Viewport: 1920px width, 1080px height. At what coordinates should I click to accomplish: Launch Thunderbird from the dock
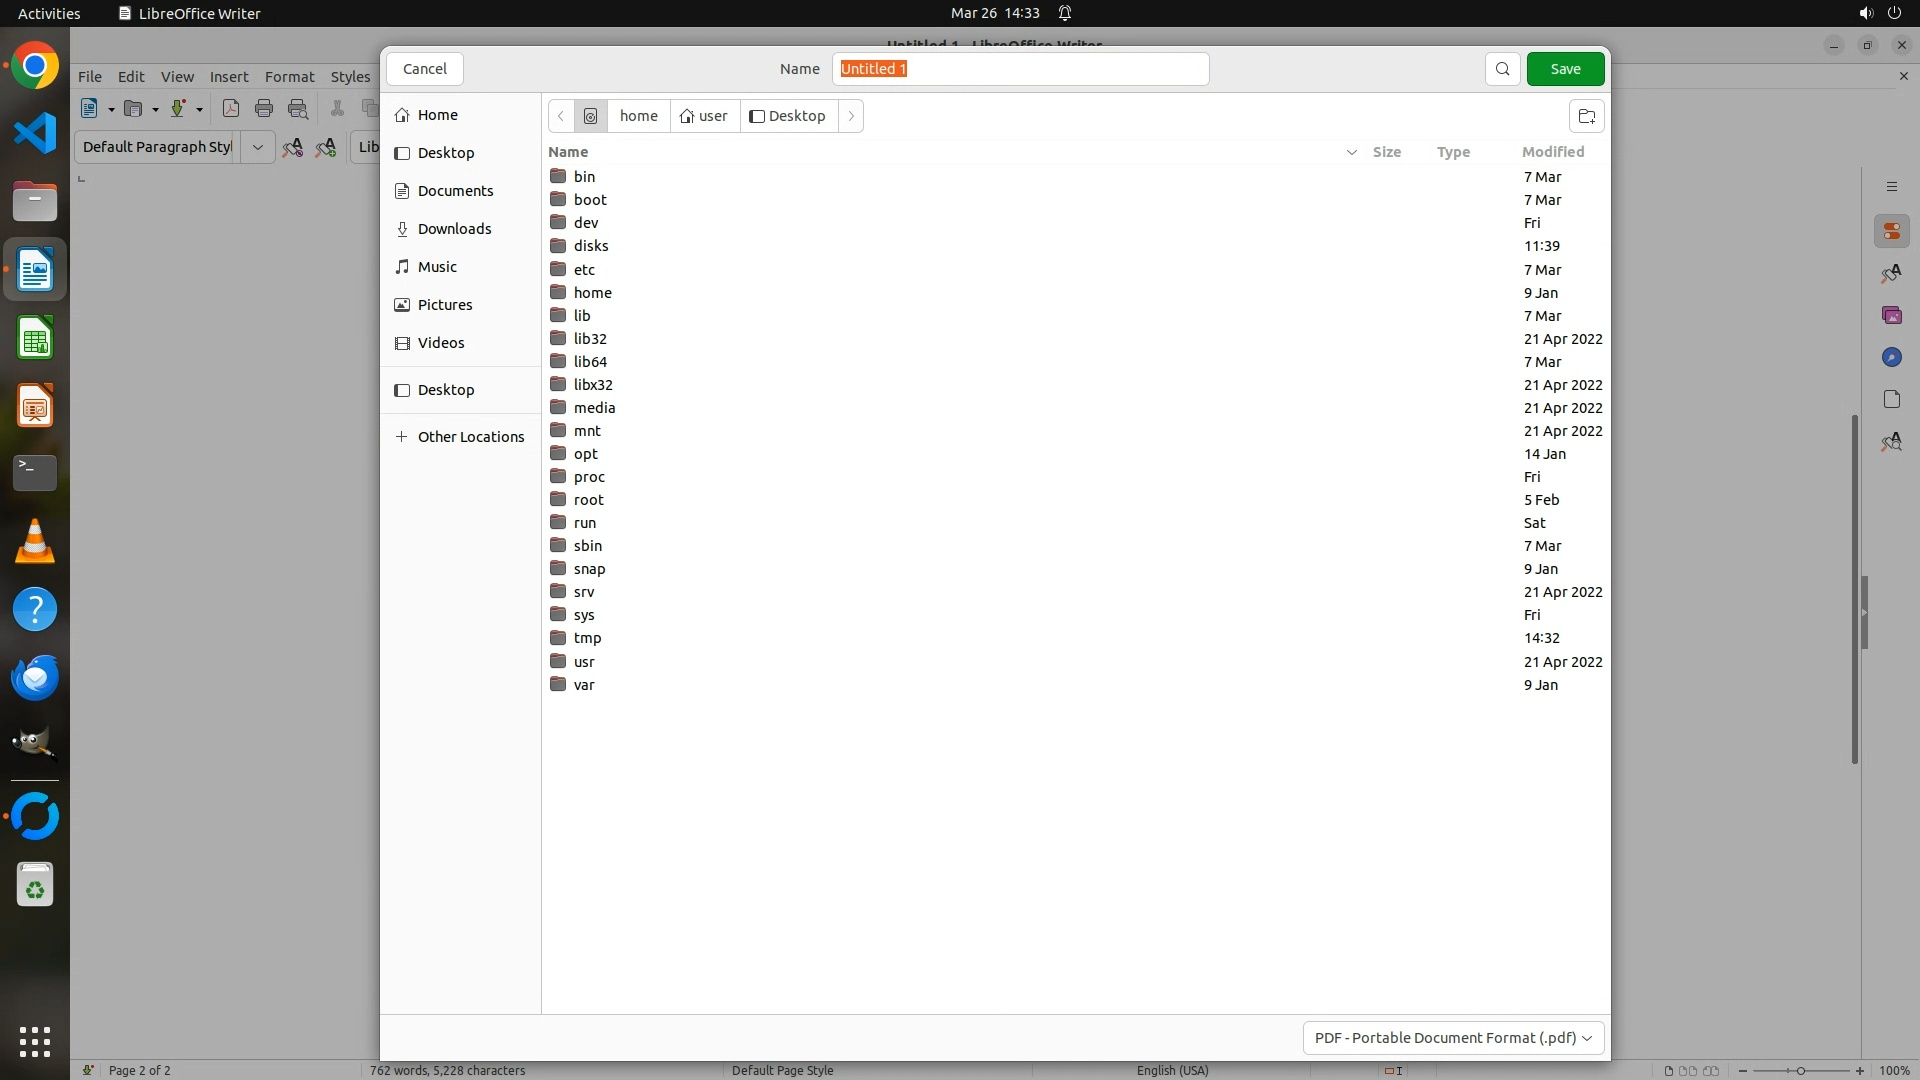click(x=35, y=678)
